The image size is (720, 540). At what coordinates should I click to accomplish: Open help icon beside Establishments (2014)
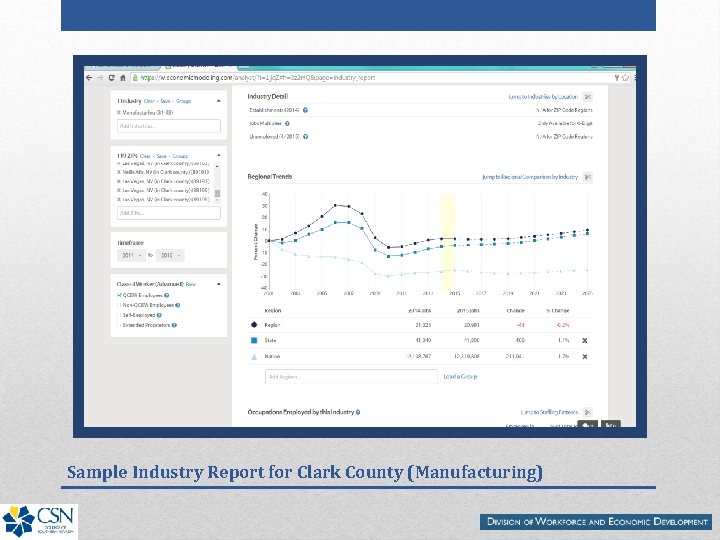pyautogui.click(x=305, y=110)
